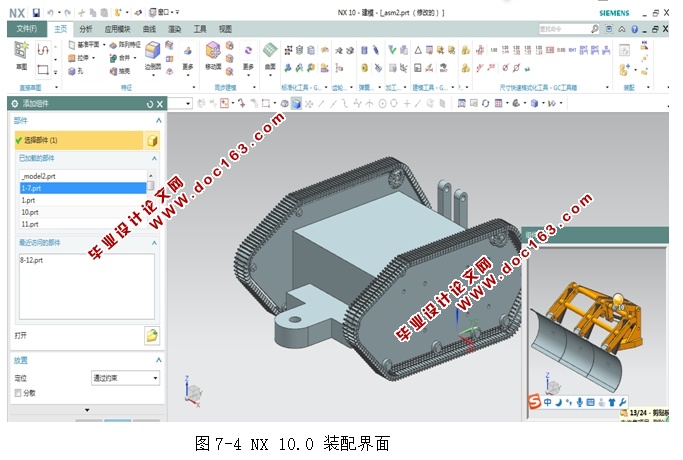This screenshot has width=683, height=460.
Task: Click the Sogou input method S icon
Action: pos(534,401)
